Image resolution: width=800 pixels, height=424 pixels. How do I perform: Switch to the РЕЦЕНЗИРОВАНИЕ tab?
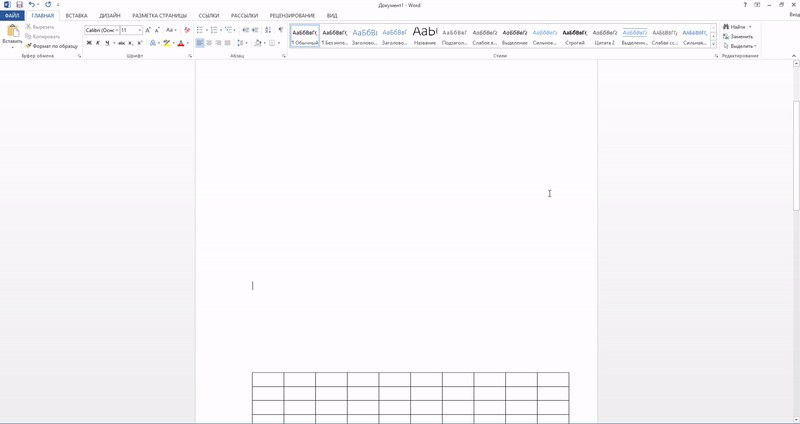point(292,16)
